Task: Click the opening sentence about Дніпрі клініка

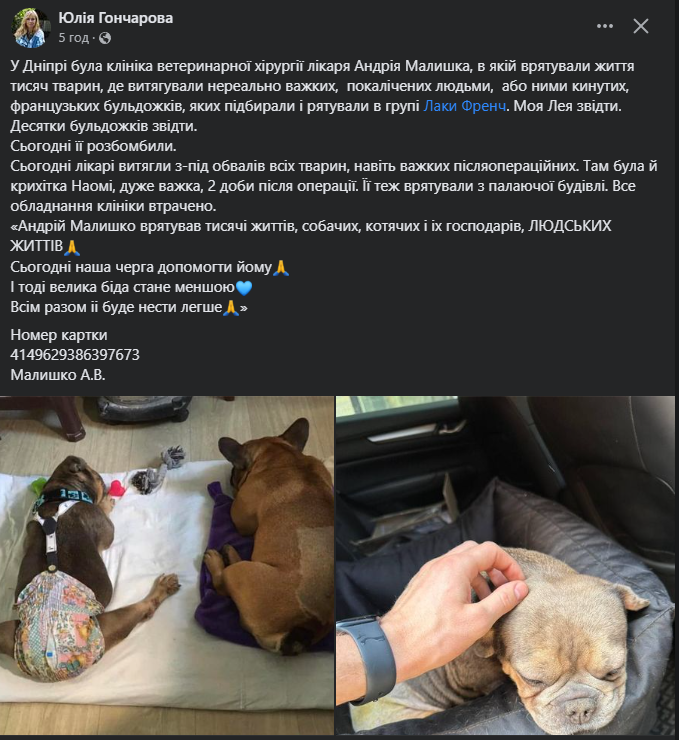Action: point(322,86)
